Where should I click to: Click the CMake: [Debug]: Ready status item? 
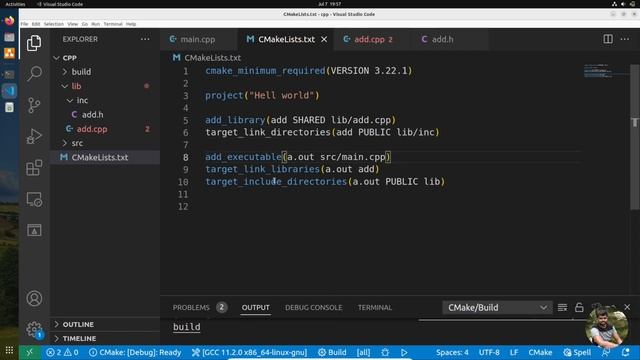click(x=135, y=353)
